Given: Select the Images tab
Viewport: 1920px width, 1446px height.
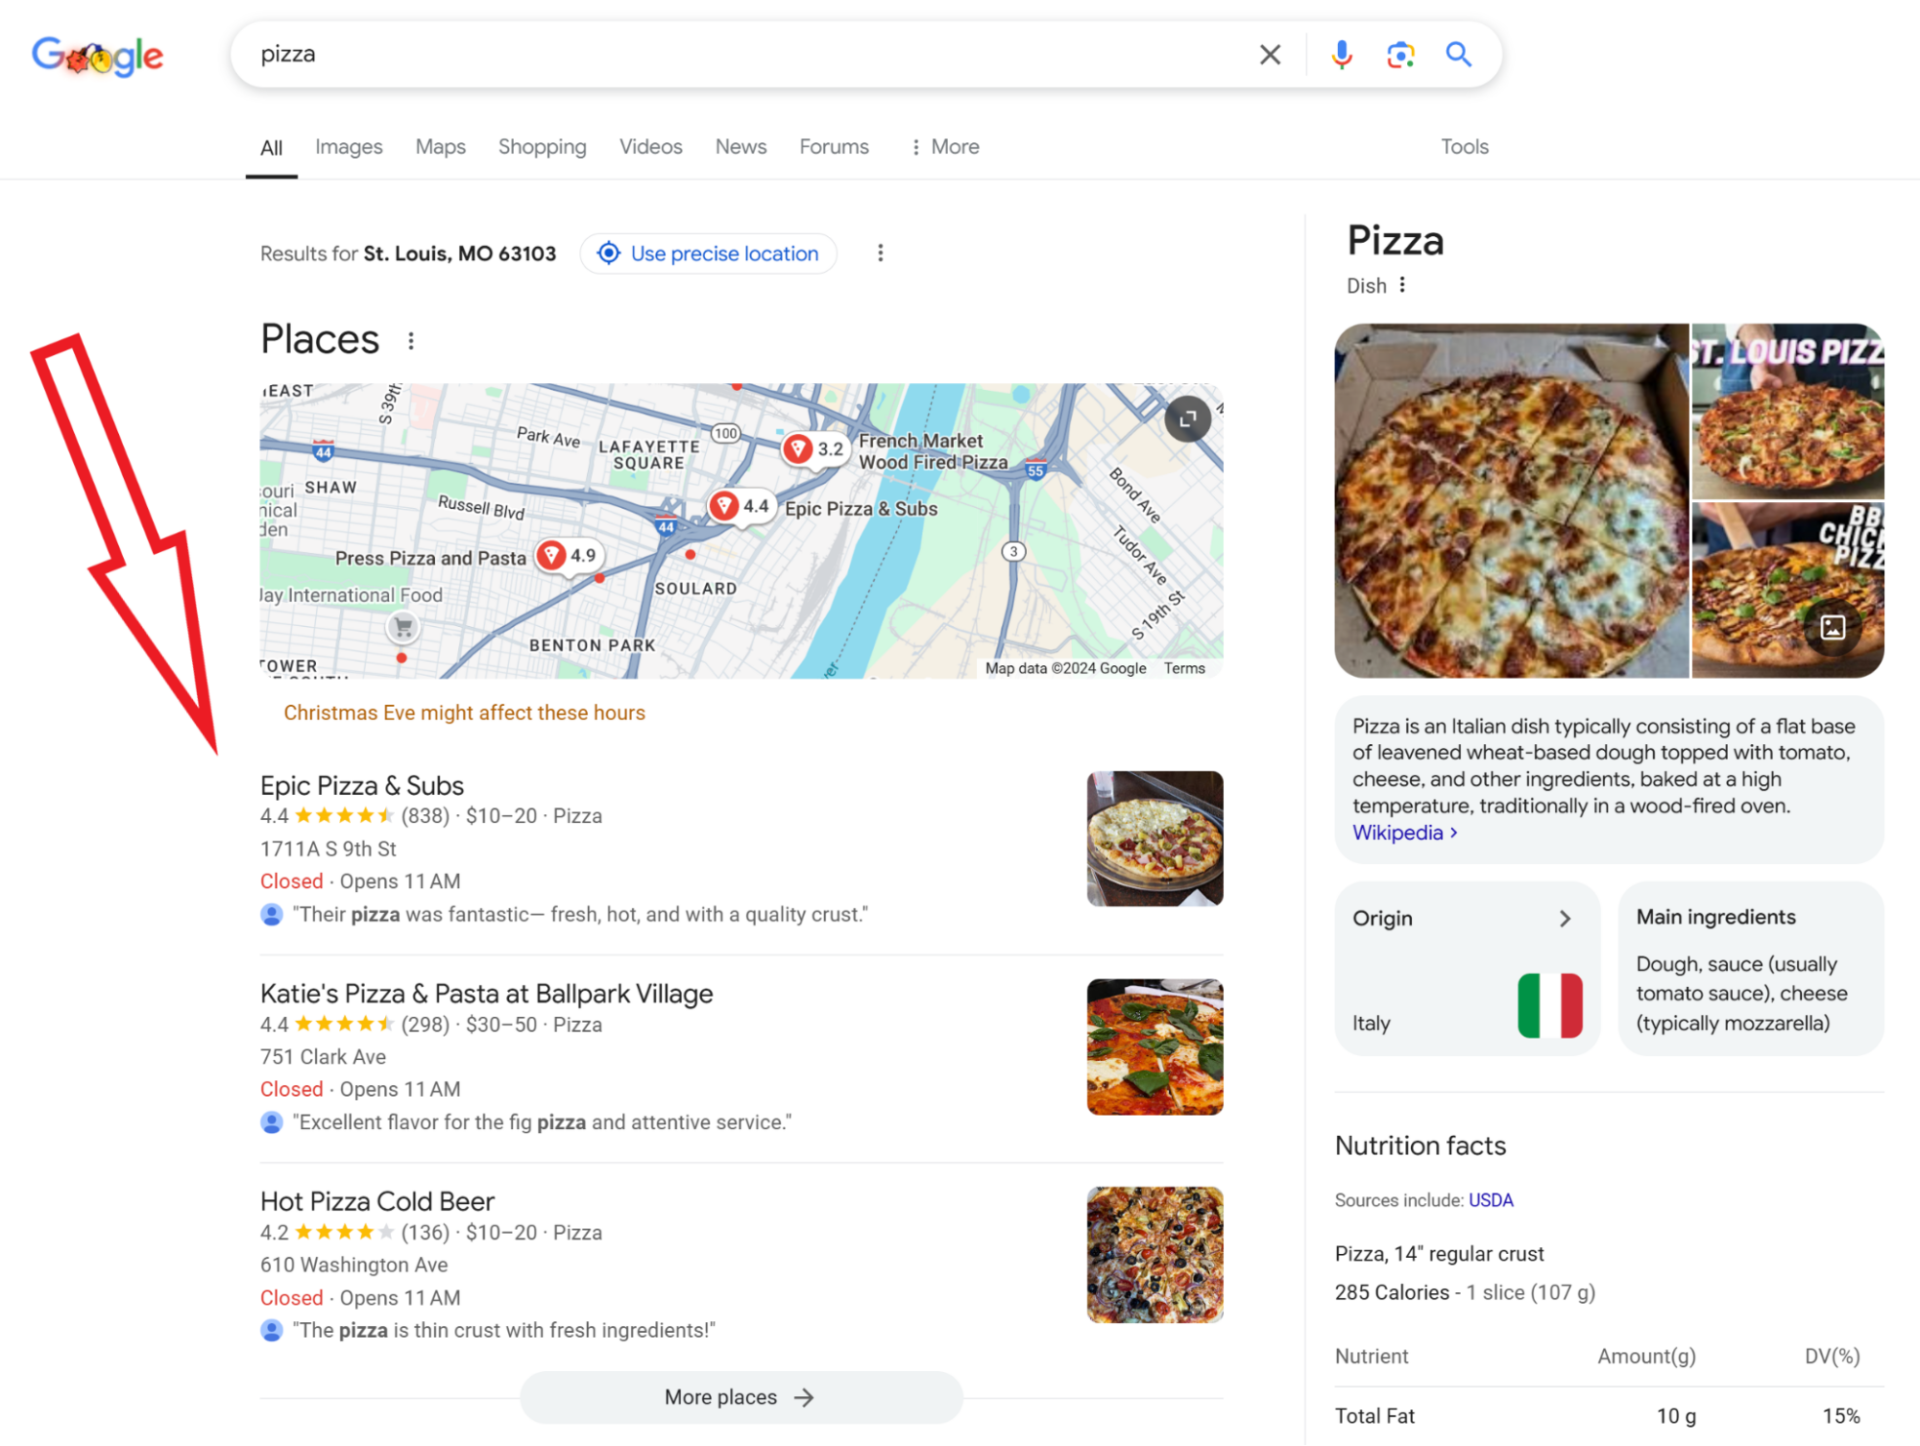Looking at the screenshot, I should (x=346, y=146).
